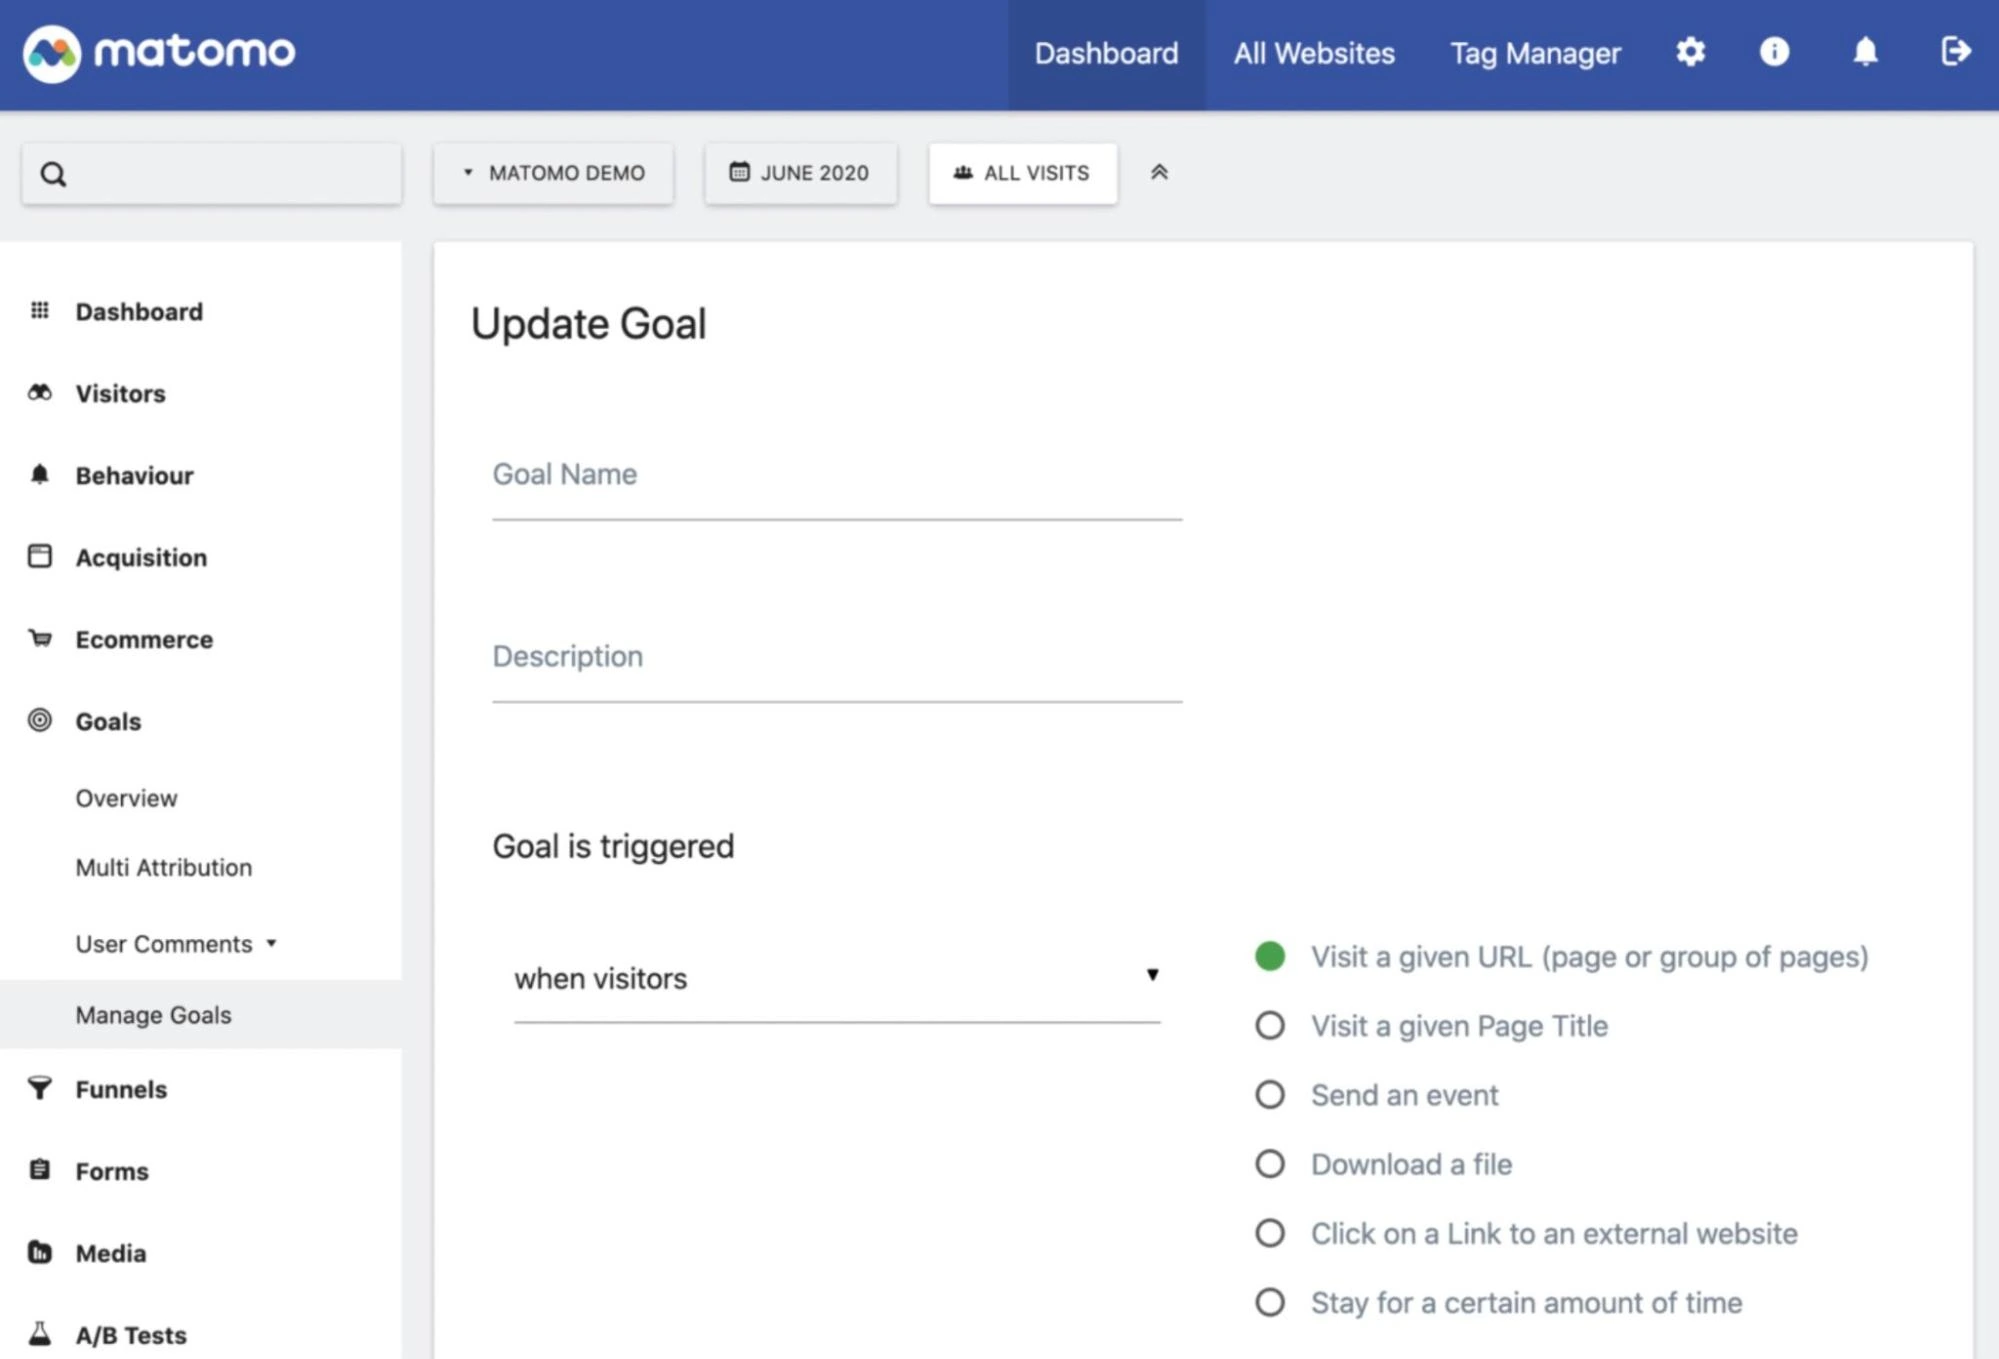Click the logout icon at top right
This screenshot has width=1999, height=1359.
[x=1955, y=53]
